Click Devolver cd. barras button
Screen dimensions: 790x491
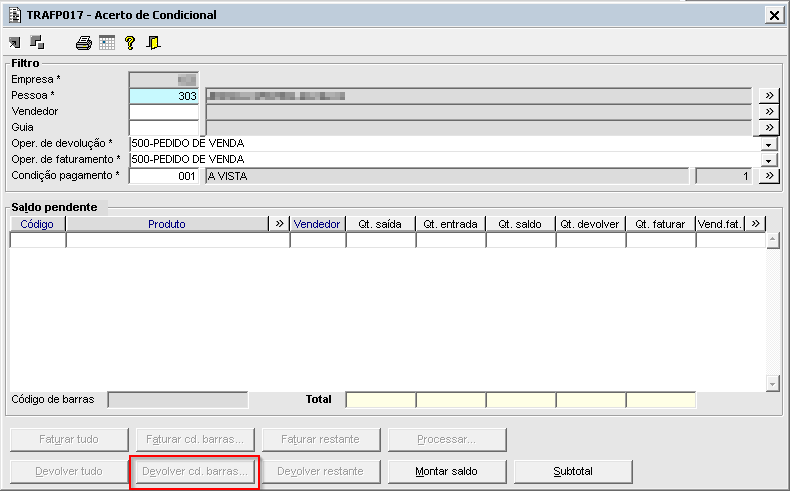click(x=195, y=471)
